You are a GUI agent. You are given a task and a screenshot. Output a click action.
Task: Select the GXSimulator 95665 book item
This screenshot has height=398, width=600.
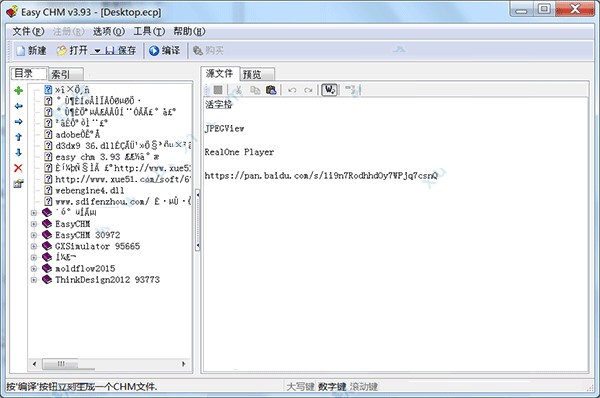coord(97,246)
